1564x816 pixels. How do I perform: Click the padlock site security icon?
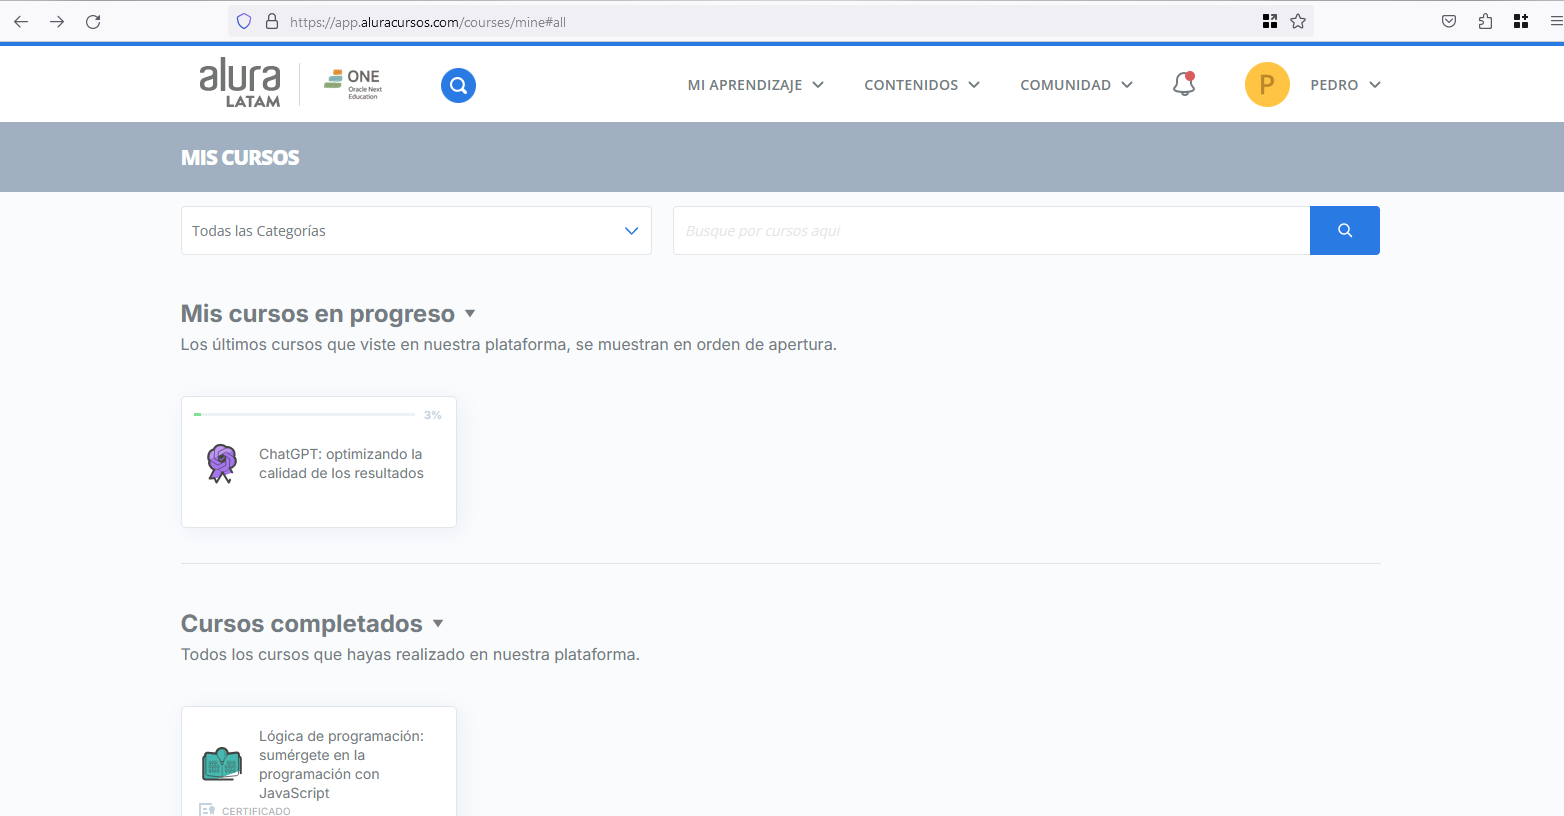point(271,21)
